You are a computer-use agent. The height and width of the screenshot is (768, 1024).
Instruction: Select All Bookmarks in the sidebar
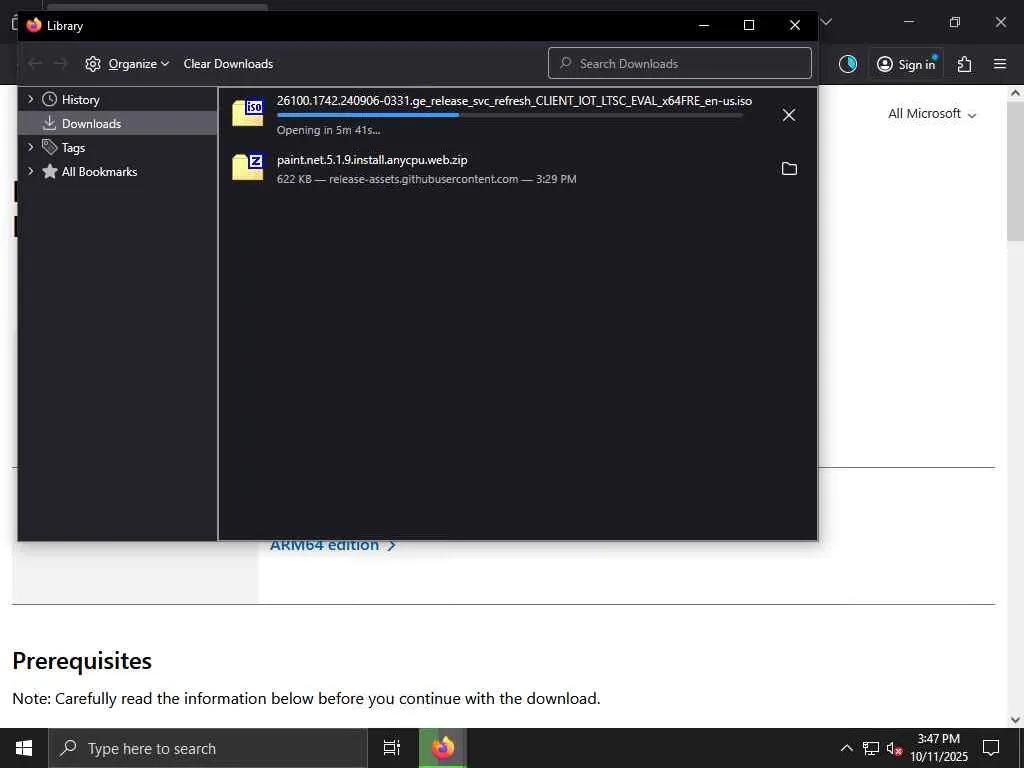(99, 172)
